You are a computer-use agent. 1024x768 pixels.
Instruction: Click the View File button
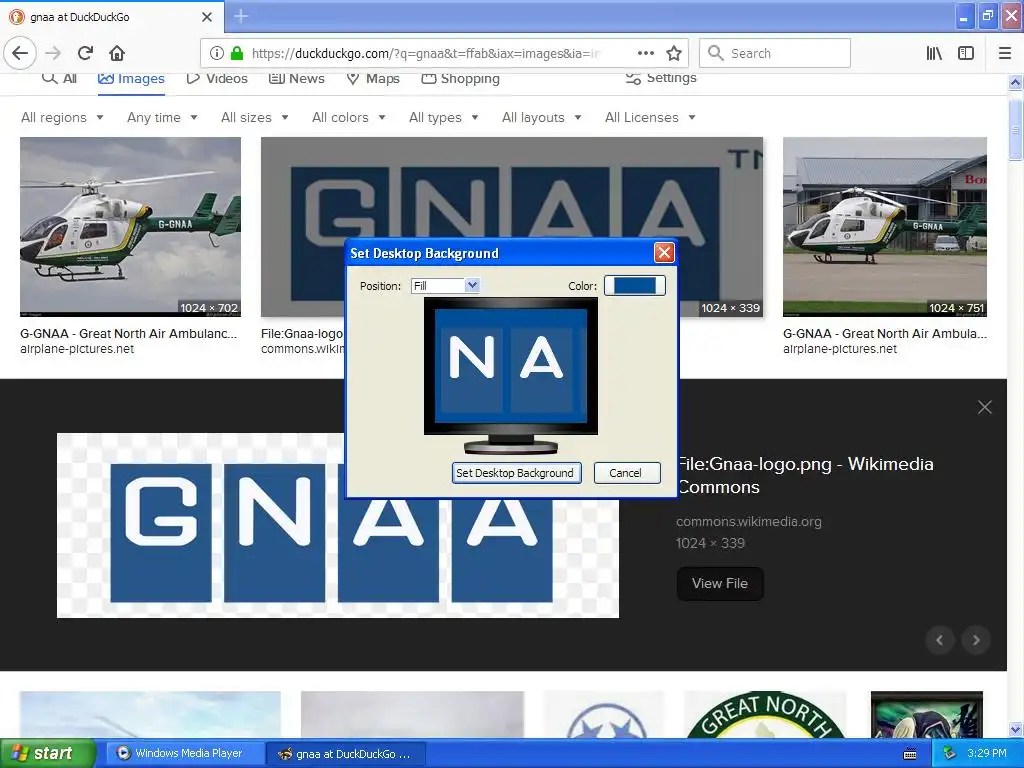point(720,583)
